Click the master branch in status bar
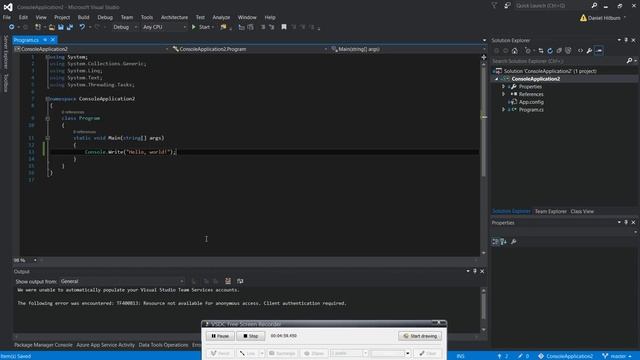640x360 pixels. [617, 356]
